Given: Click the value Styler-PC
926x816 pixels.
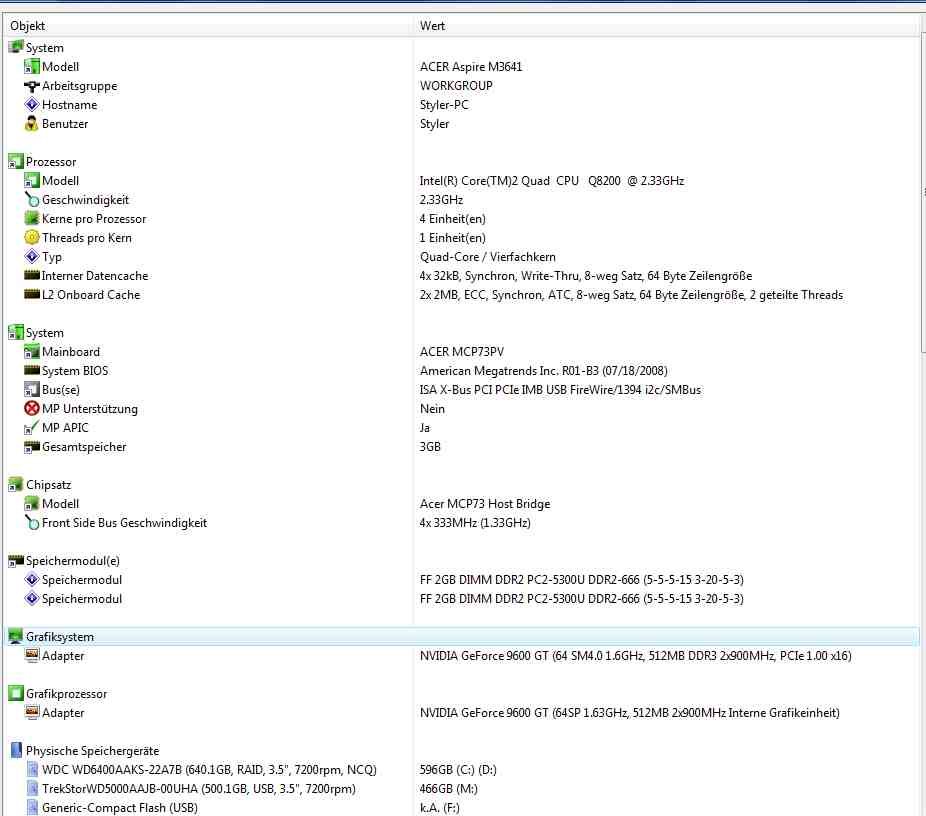Looking at the screenshot, I should click(444, 105).
